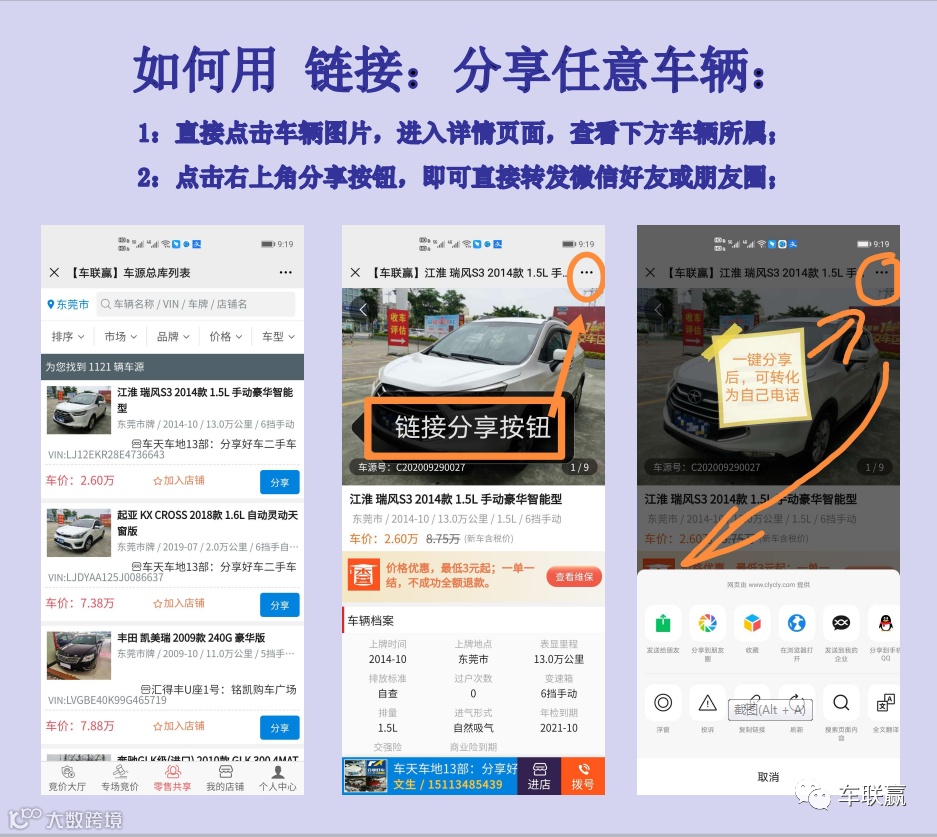The width and height of the screenshot is (937, 837).
Task: Expand the 排序 sort dropdown
Action: coord(68,336)
